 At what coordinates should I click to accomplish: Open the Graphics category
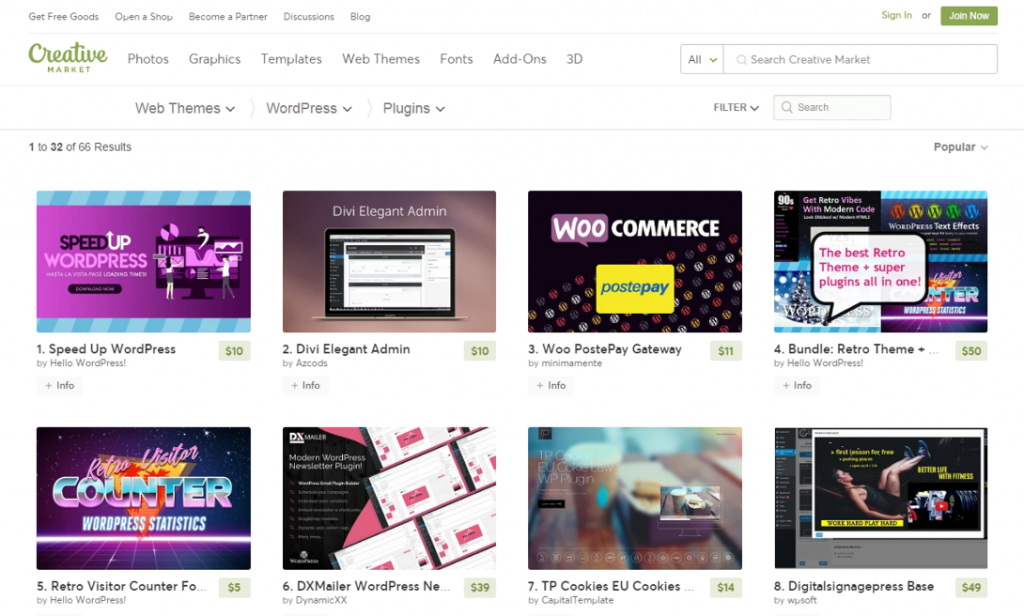(215, 59)
